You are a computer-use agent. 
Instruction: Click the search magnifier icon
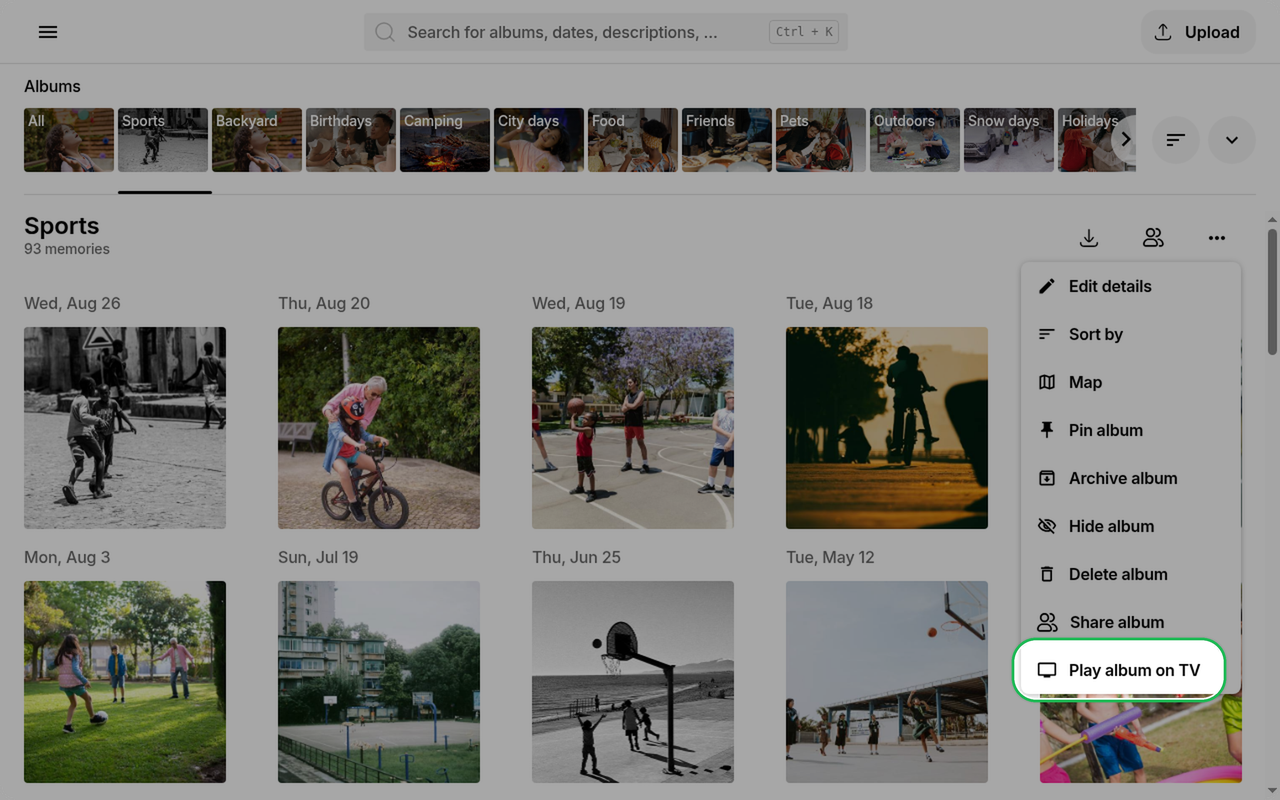point(385,32)
